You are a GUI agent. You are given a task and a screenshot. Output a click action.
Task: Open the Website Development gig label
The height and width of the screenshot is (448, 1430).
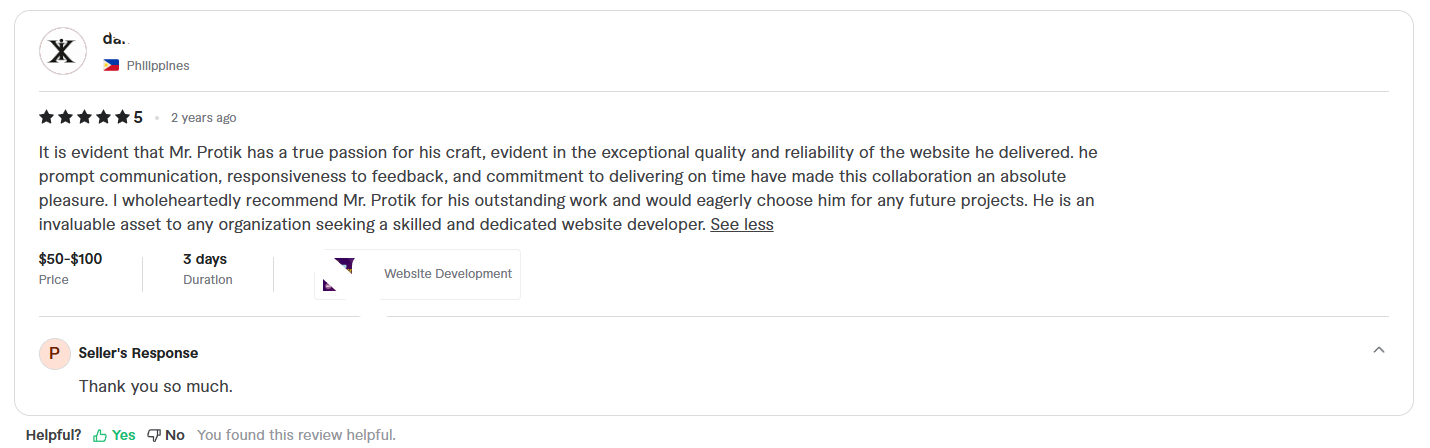pos(447,274)
